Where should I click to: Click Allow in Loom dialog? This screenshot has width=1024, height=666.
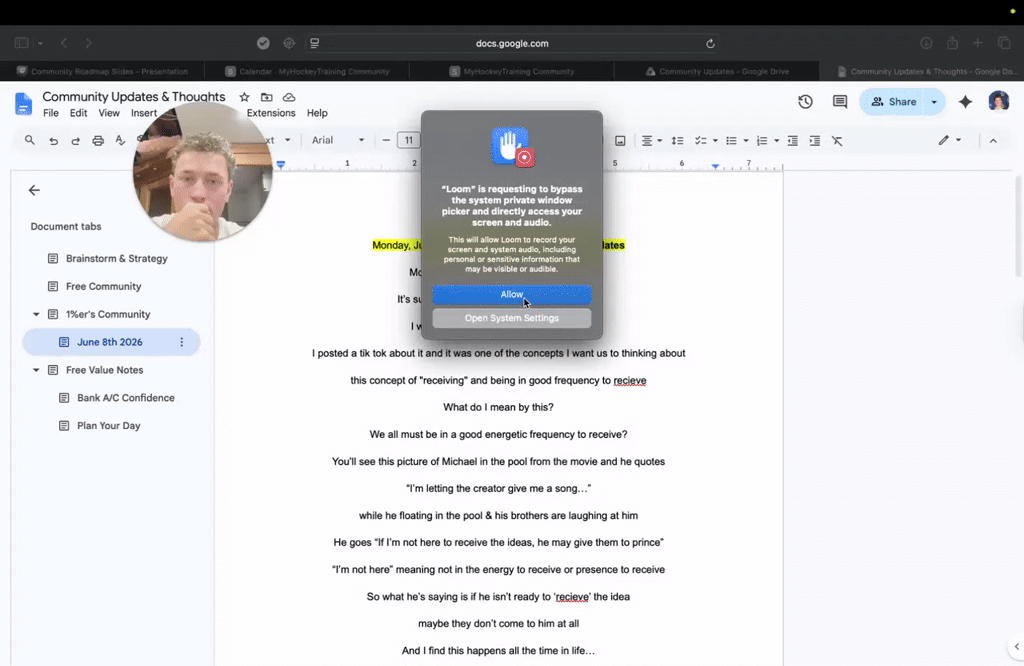(512, 294)
